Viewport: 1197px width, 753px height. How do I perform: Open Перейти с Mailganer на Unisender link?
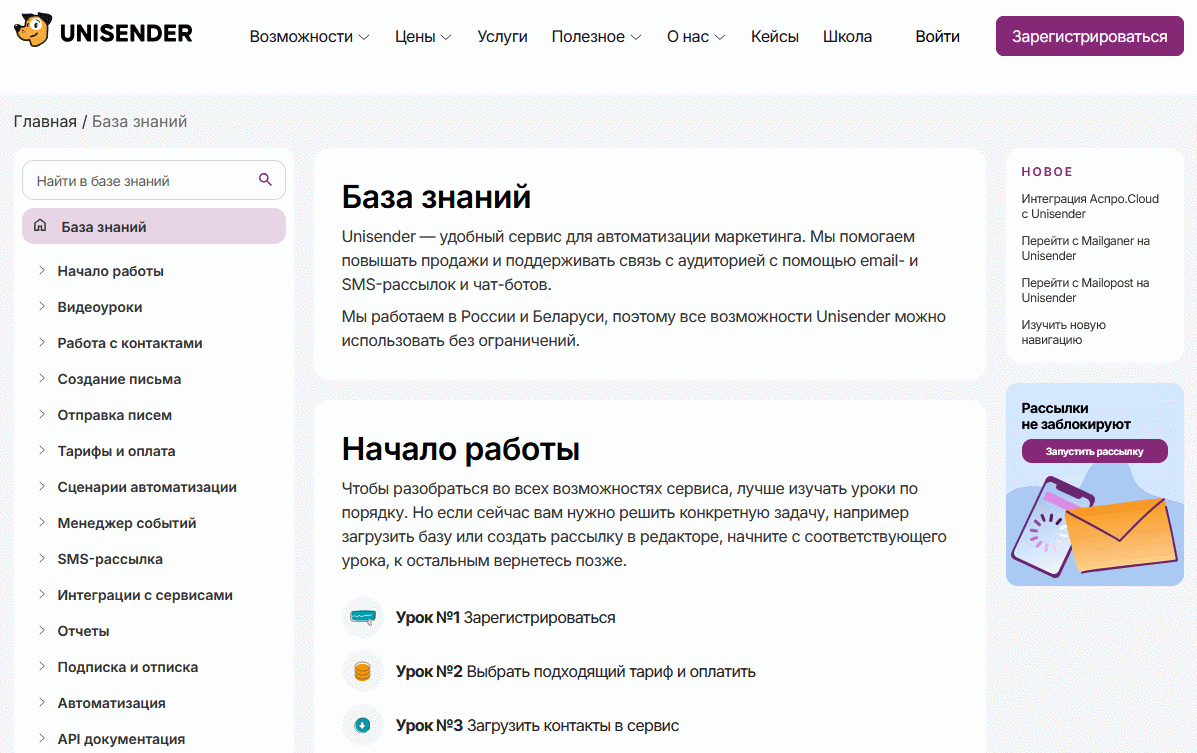1085,248
